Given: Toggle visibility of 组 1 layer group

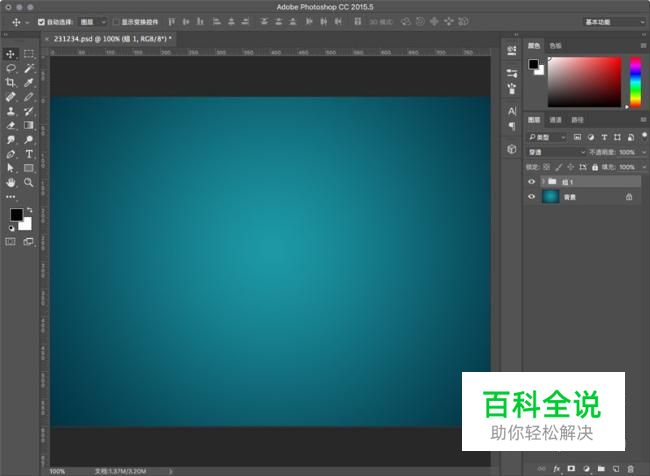Looking at the screenshot, I should (x=532, y=182).
